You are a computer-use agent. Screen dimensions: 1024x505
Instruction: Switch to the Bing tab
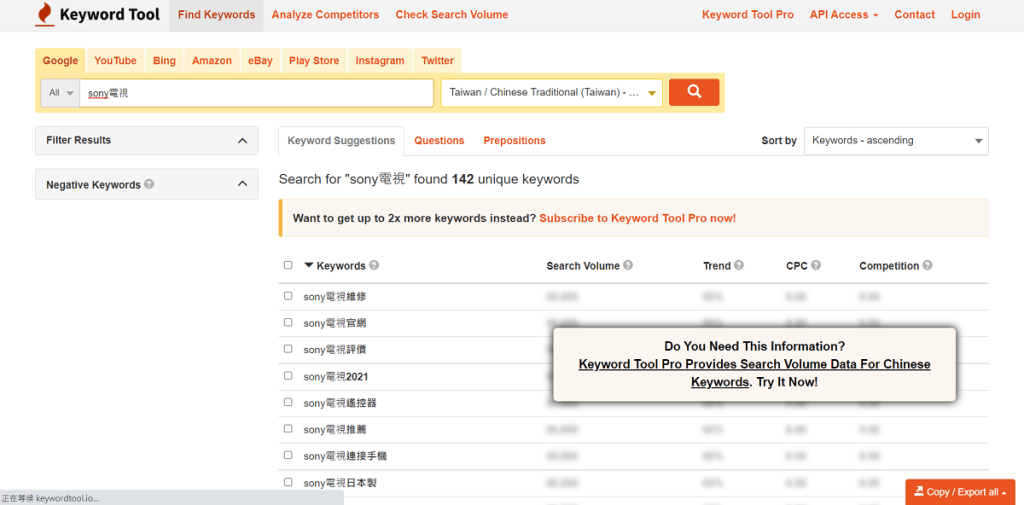click(165, 61)
